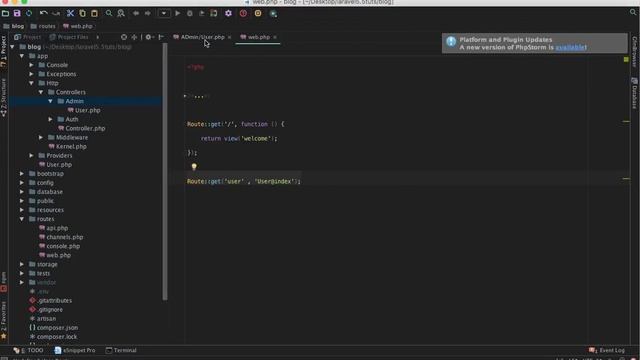640x360 pixels.
Task: Select channels.php in routes folder
Action: click(61, 237)
